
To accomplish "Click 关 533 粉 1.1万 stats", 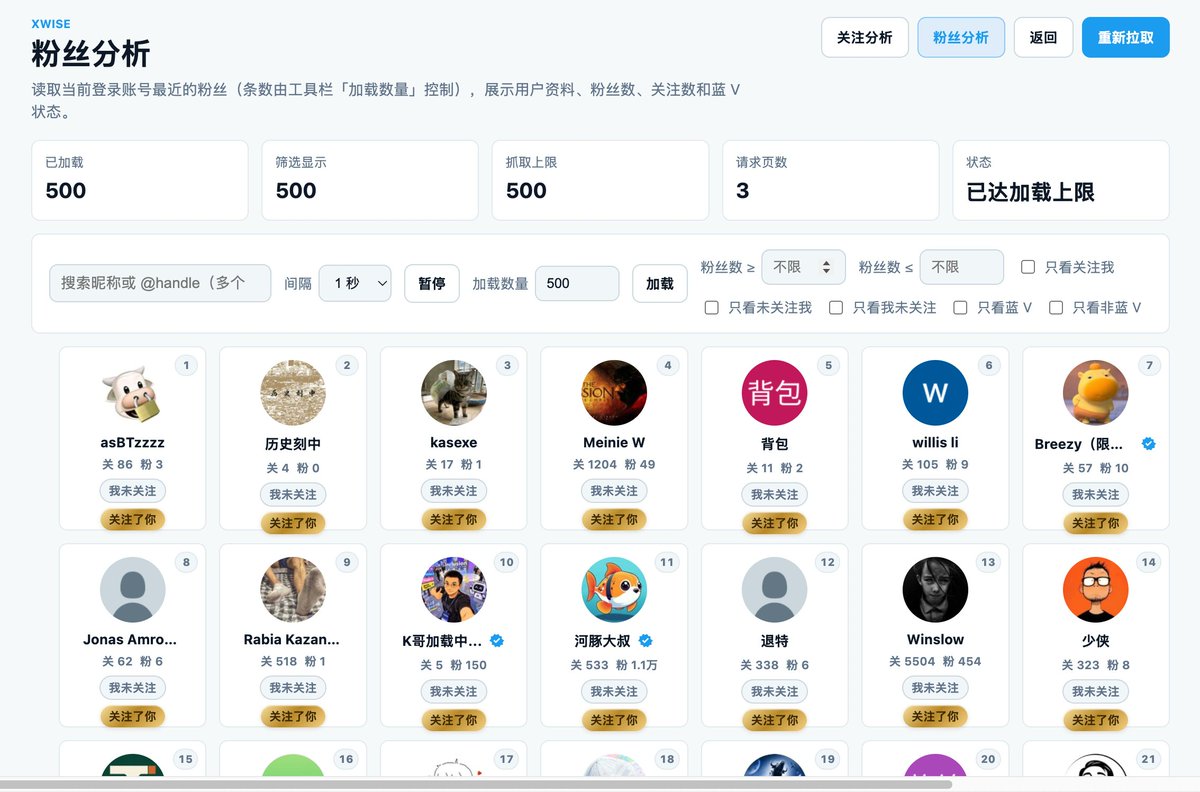I will (x=614, y=665).
